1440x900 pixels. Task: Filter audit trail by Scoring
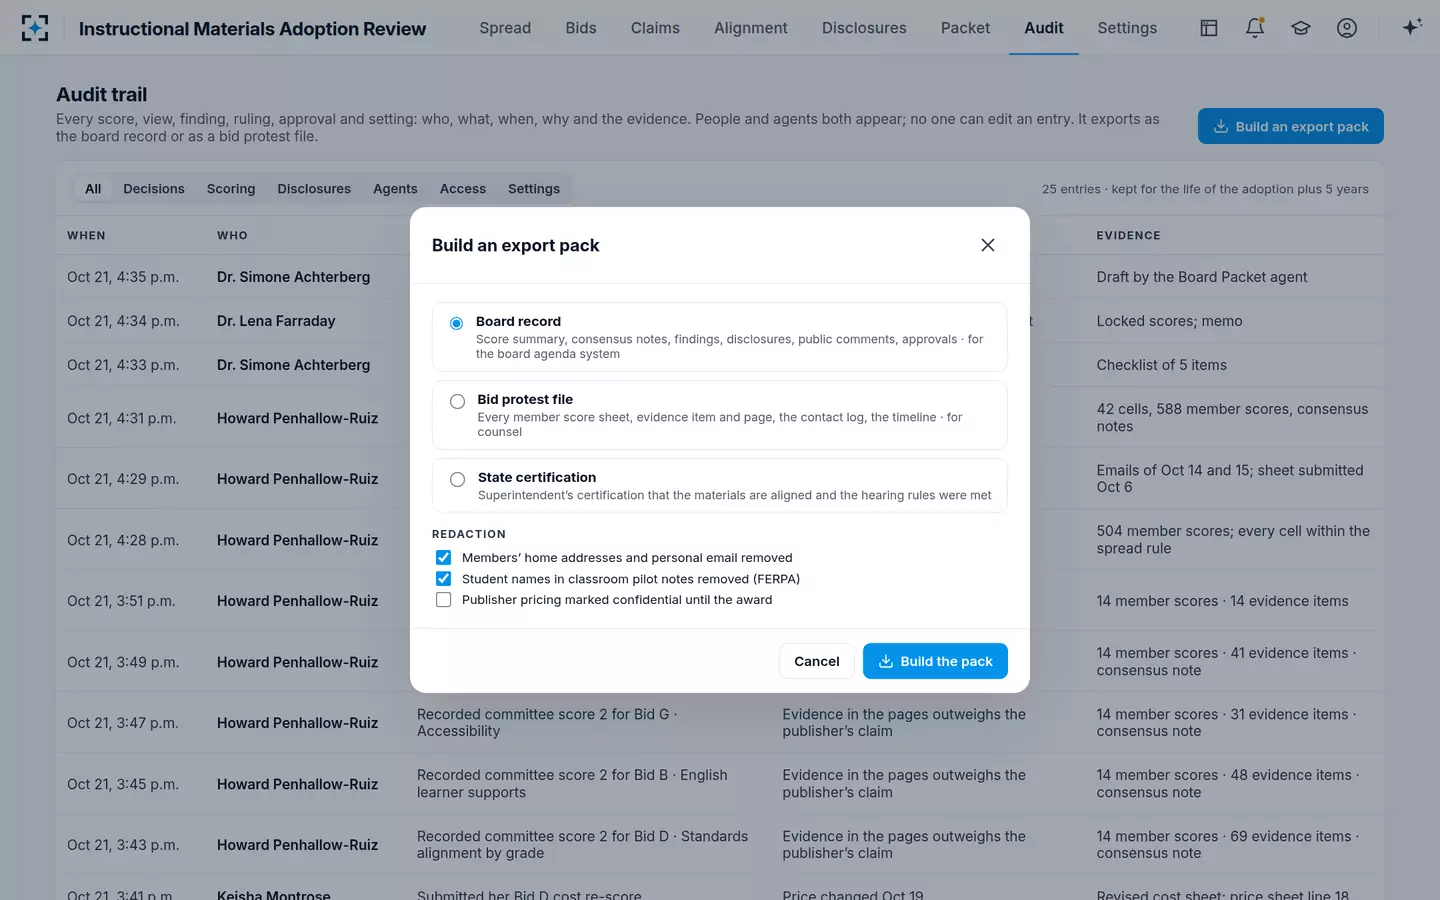(x=231, y=189)
